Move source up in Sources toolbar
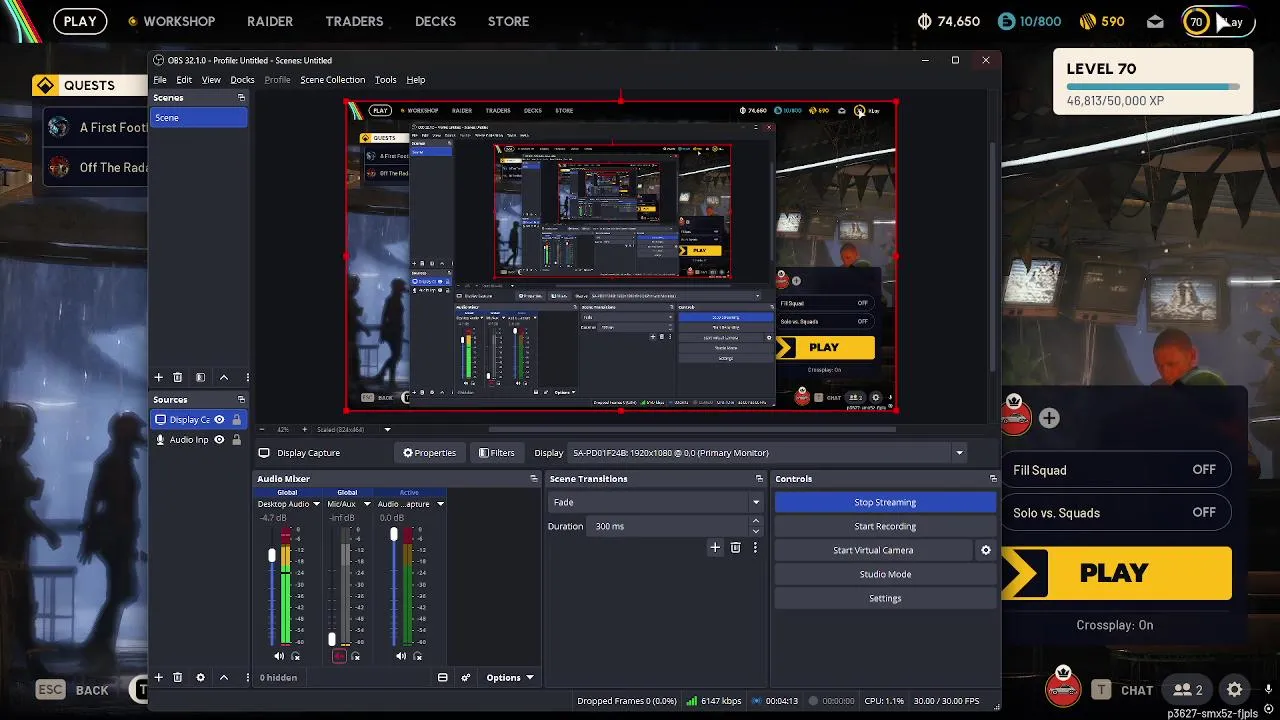This screenshot has height=720, width=1280. coord(224,677)
